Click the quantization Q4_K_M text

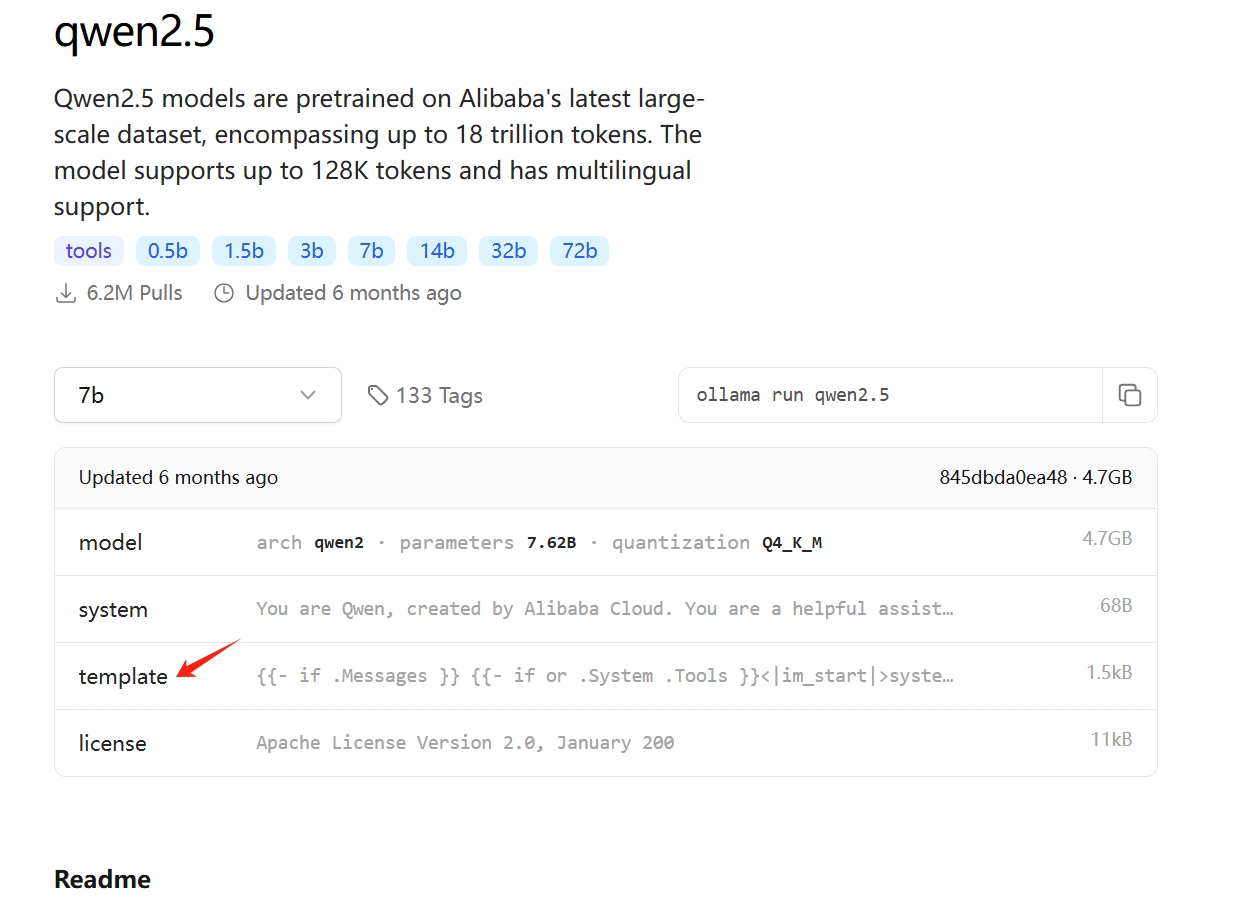click(x=717, y=542)
